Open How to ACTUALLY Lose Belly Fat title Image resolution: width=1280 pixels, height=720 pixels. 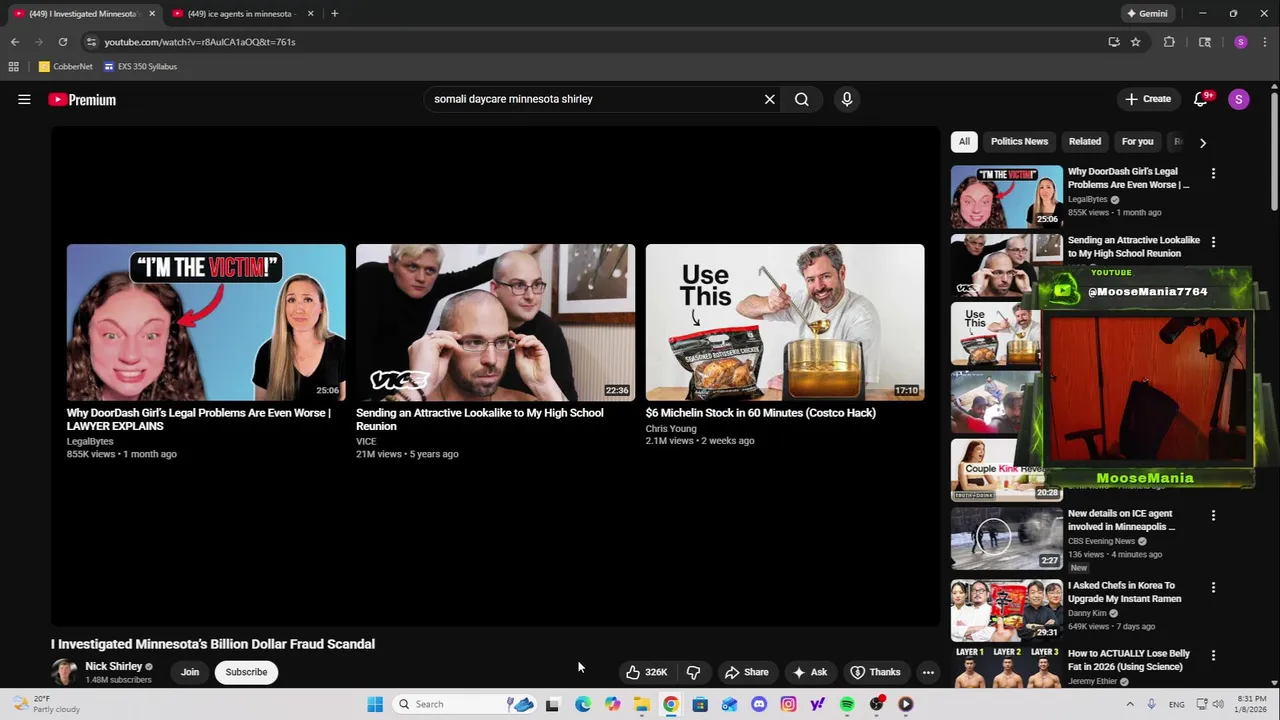[x=1129, y=660]
